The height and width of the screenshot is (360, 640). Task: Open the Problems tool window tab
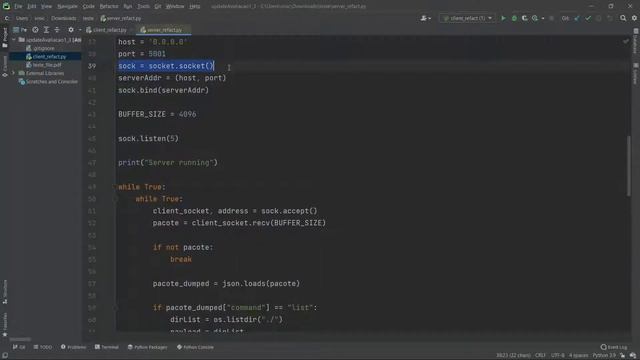pos(73,347)
